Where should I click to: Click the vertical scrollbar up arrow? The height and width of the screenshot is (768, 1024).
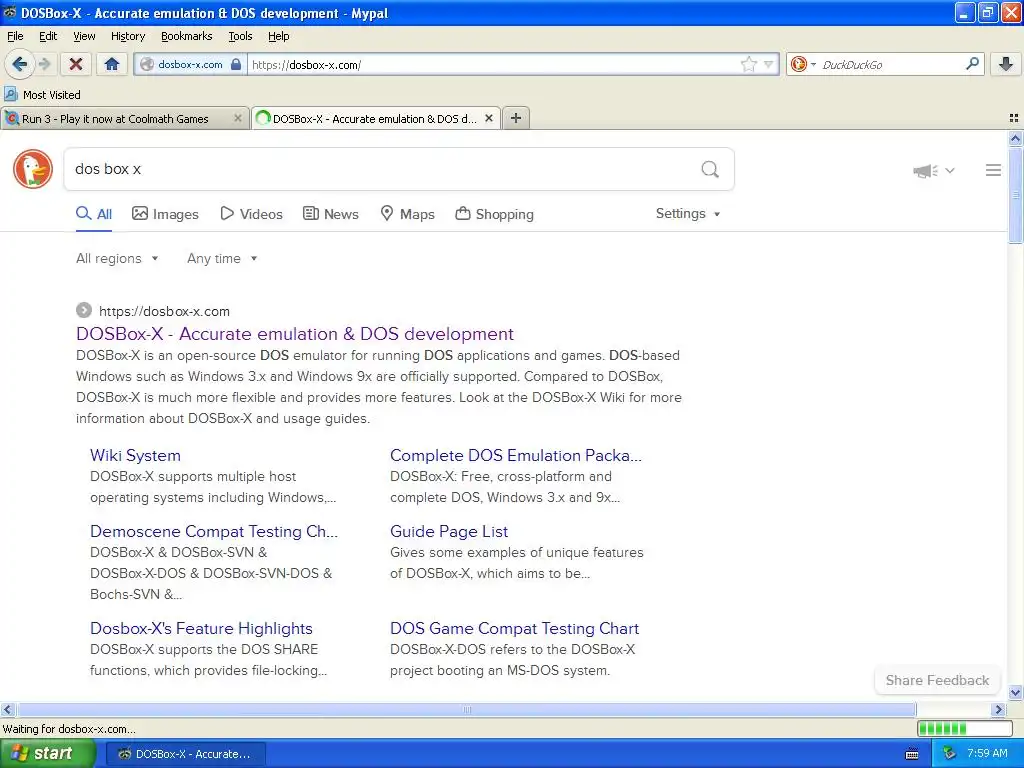[x=1015, y=138]
